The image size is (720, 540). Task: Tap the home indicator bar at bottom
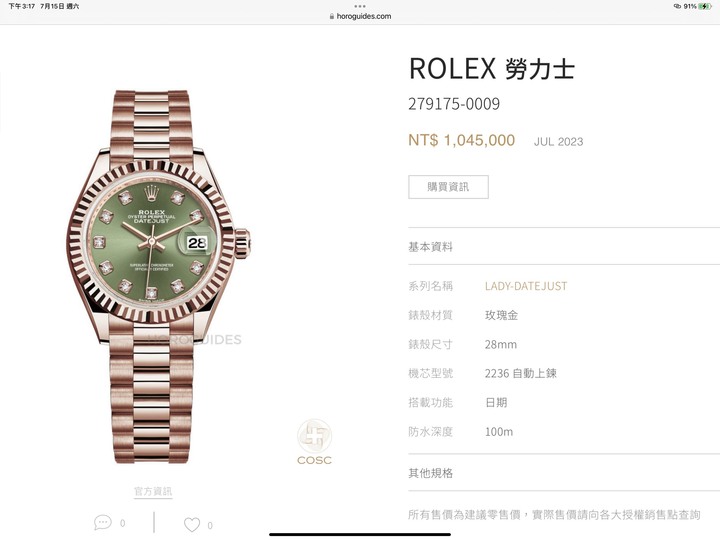coord(360,534)
